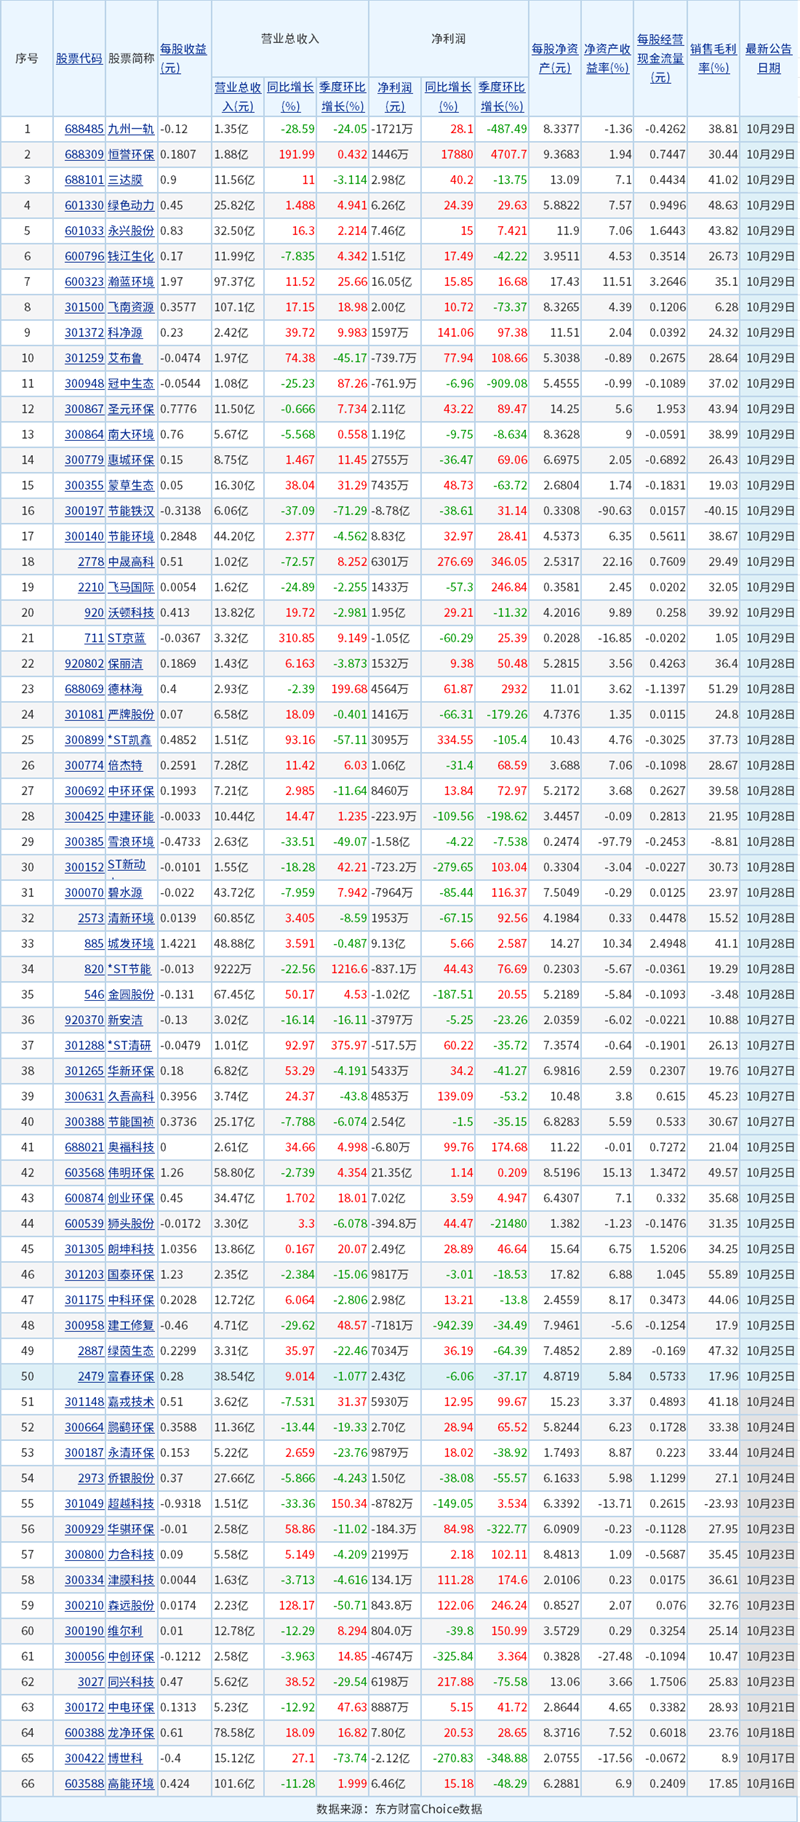The image size is (800, 1822).
Task: Click the 每股净资产(元) column header
Action: click(554, 58)
